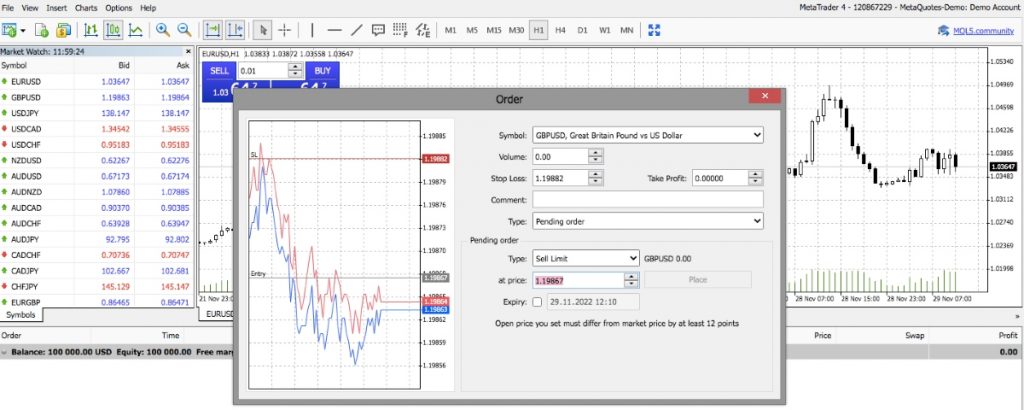This screenshot has width=1024, height=410.
Task: Open the Charts menu
Action: (86, 8)
